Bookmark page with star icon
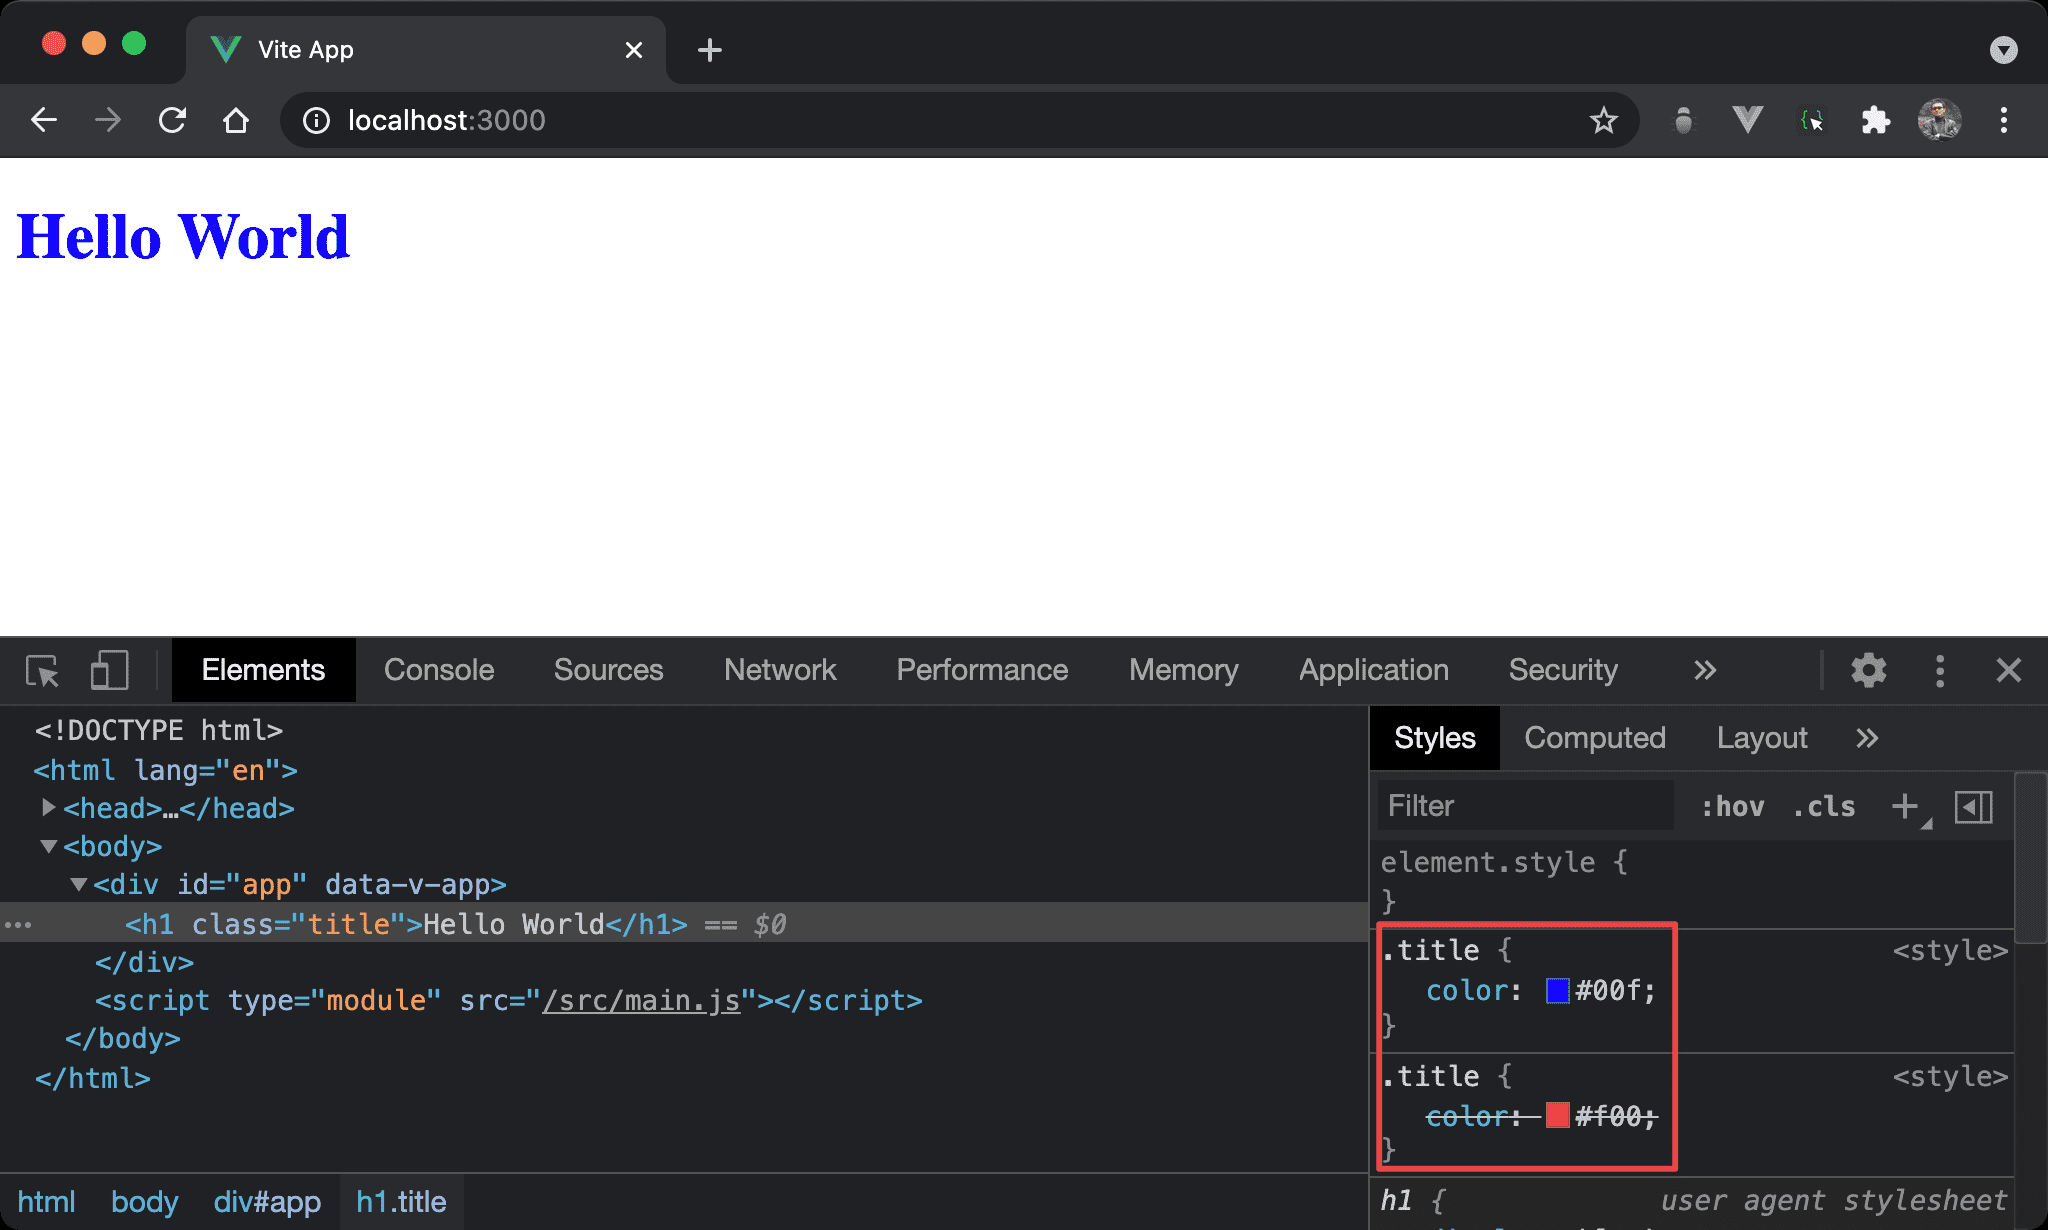The image size is (2048, 1230). 1603,121
